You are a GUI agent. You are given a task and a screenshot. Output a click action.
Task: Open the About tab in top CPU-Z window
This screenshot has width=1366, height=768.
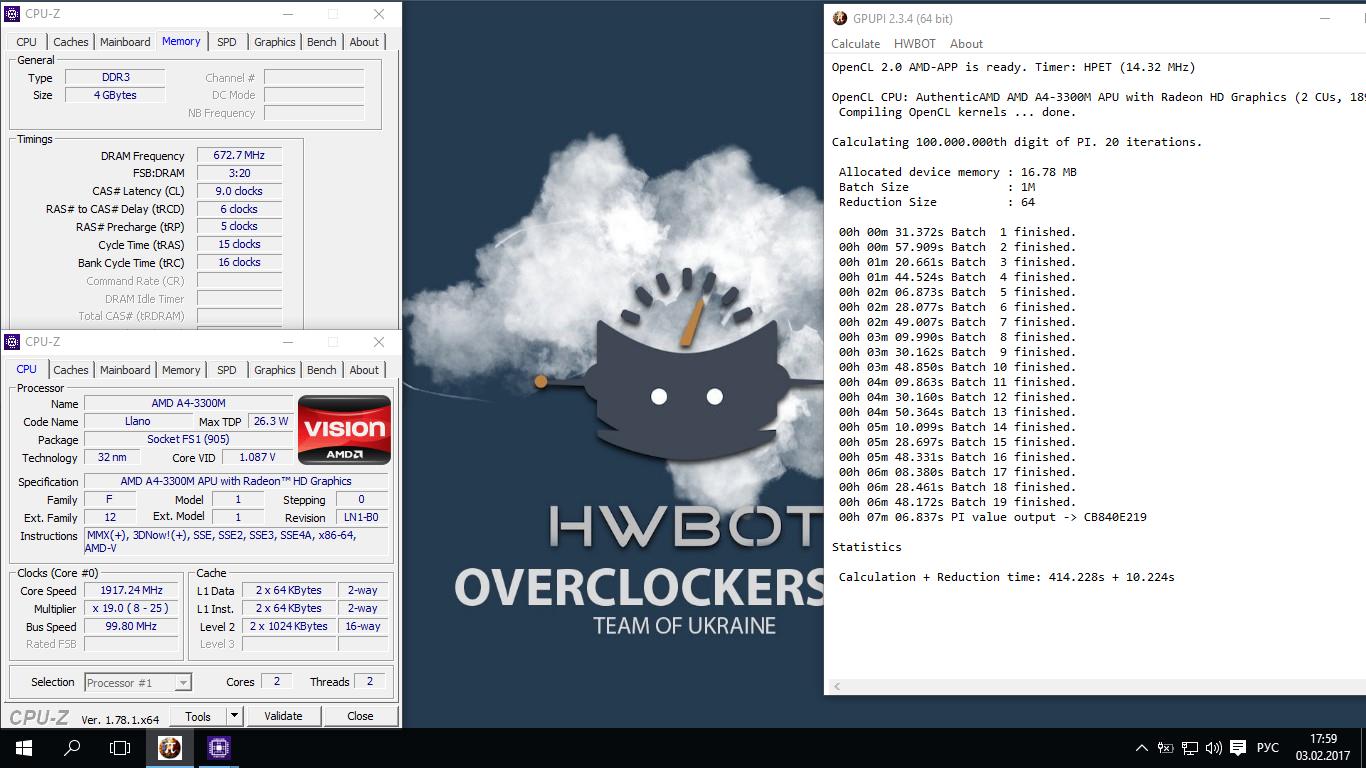[x=364, y=42]
